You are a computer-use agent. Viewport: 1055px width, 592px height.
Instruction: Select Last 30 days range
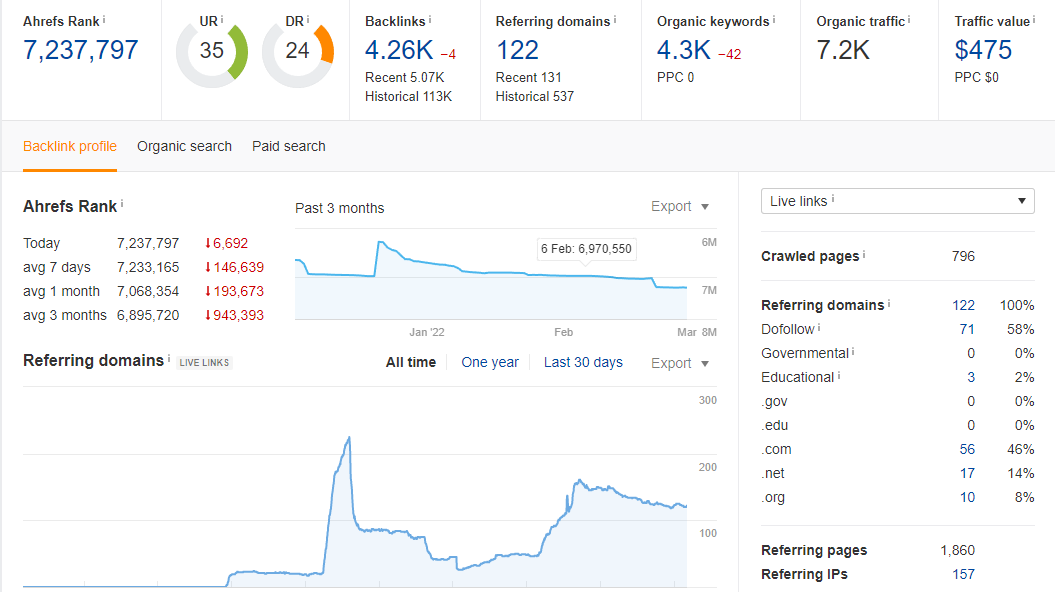(583, 363)
